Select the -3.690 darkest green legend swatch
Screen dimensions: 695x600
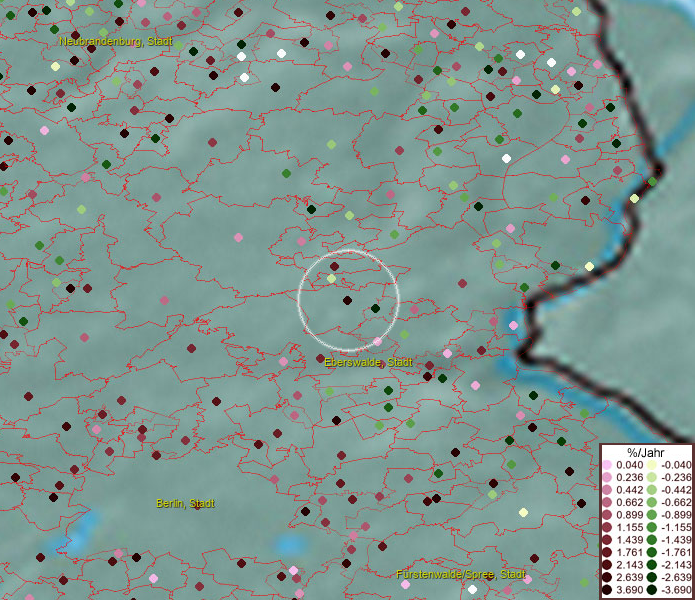[x=652, y=590]
